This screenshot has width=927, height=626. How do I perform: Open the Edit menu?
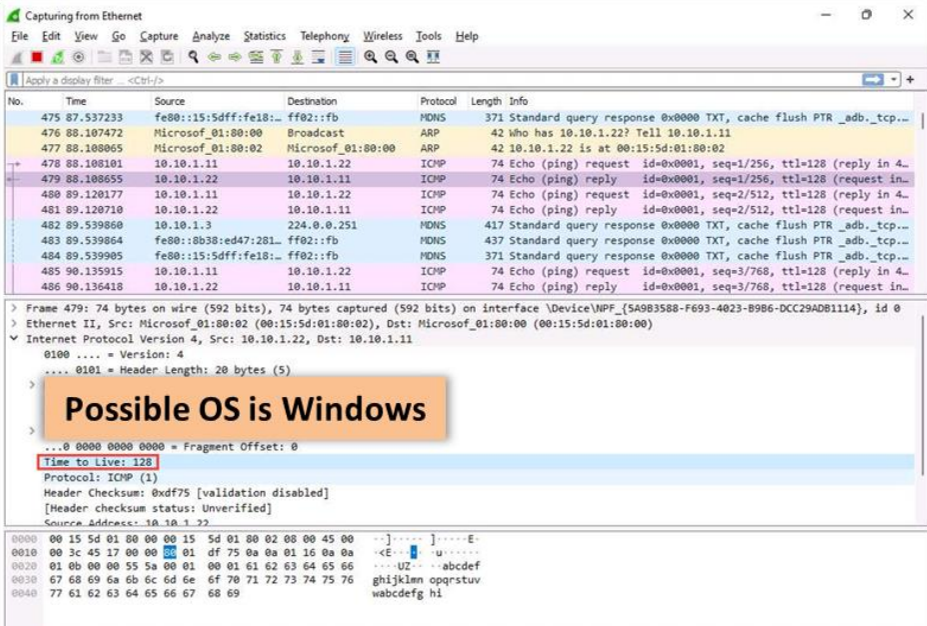[x=51, y=36]
